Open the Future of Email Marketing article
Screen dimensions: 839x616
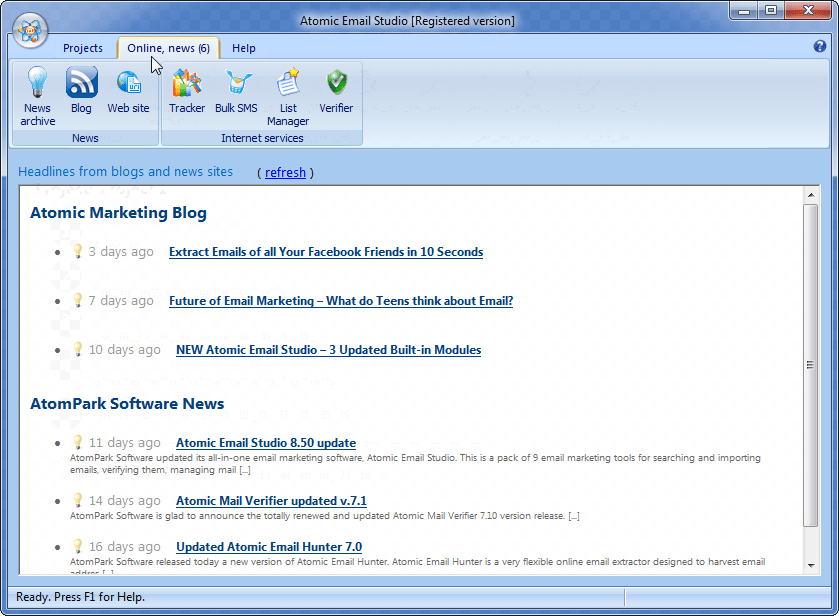341,301
